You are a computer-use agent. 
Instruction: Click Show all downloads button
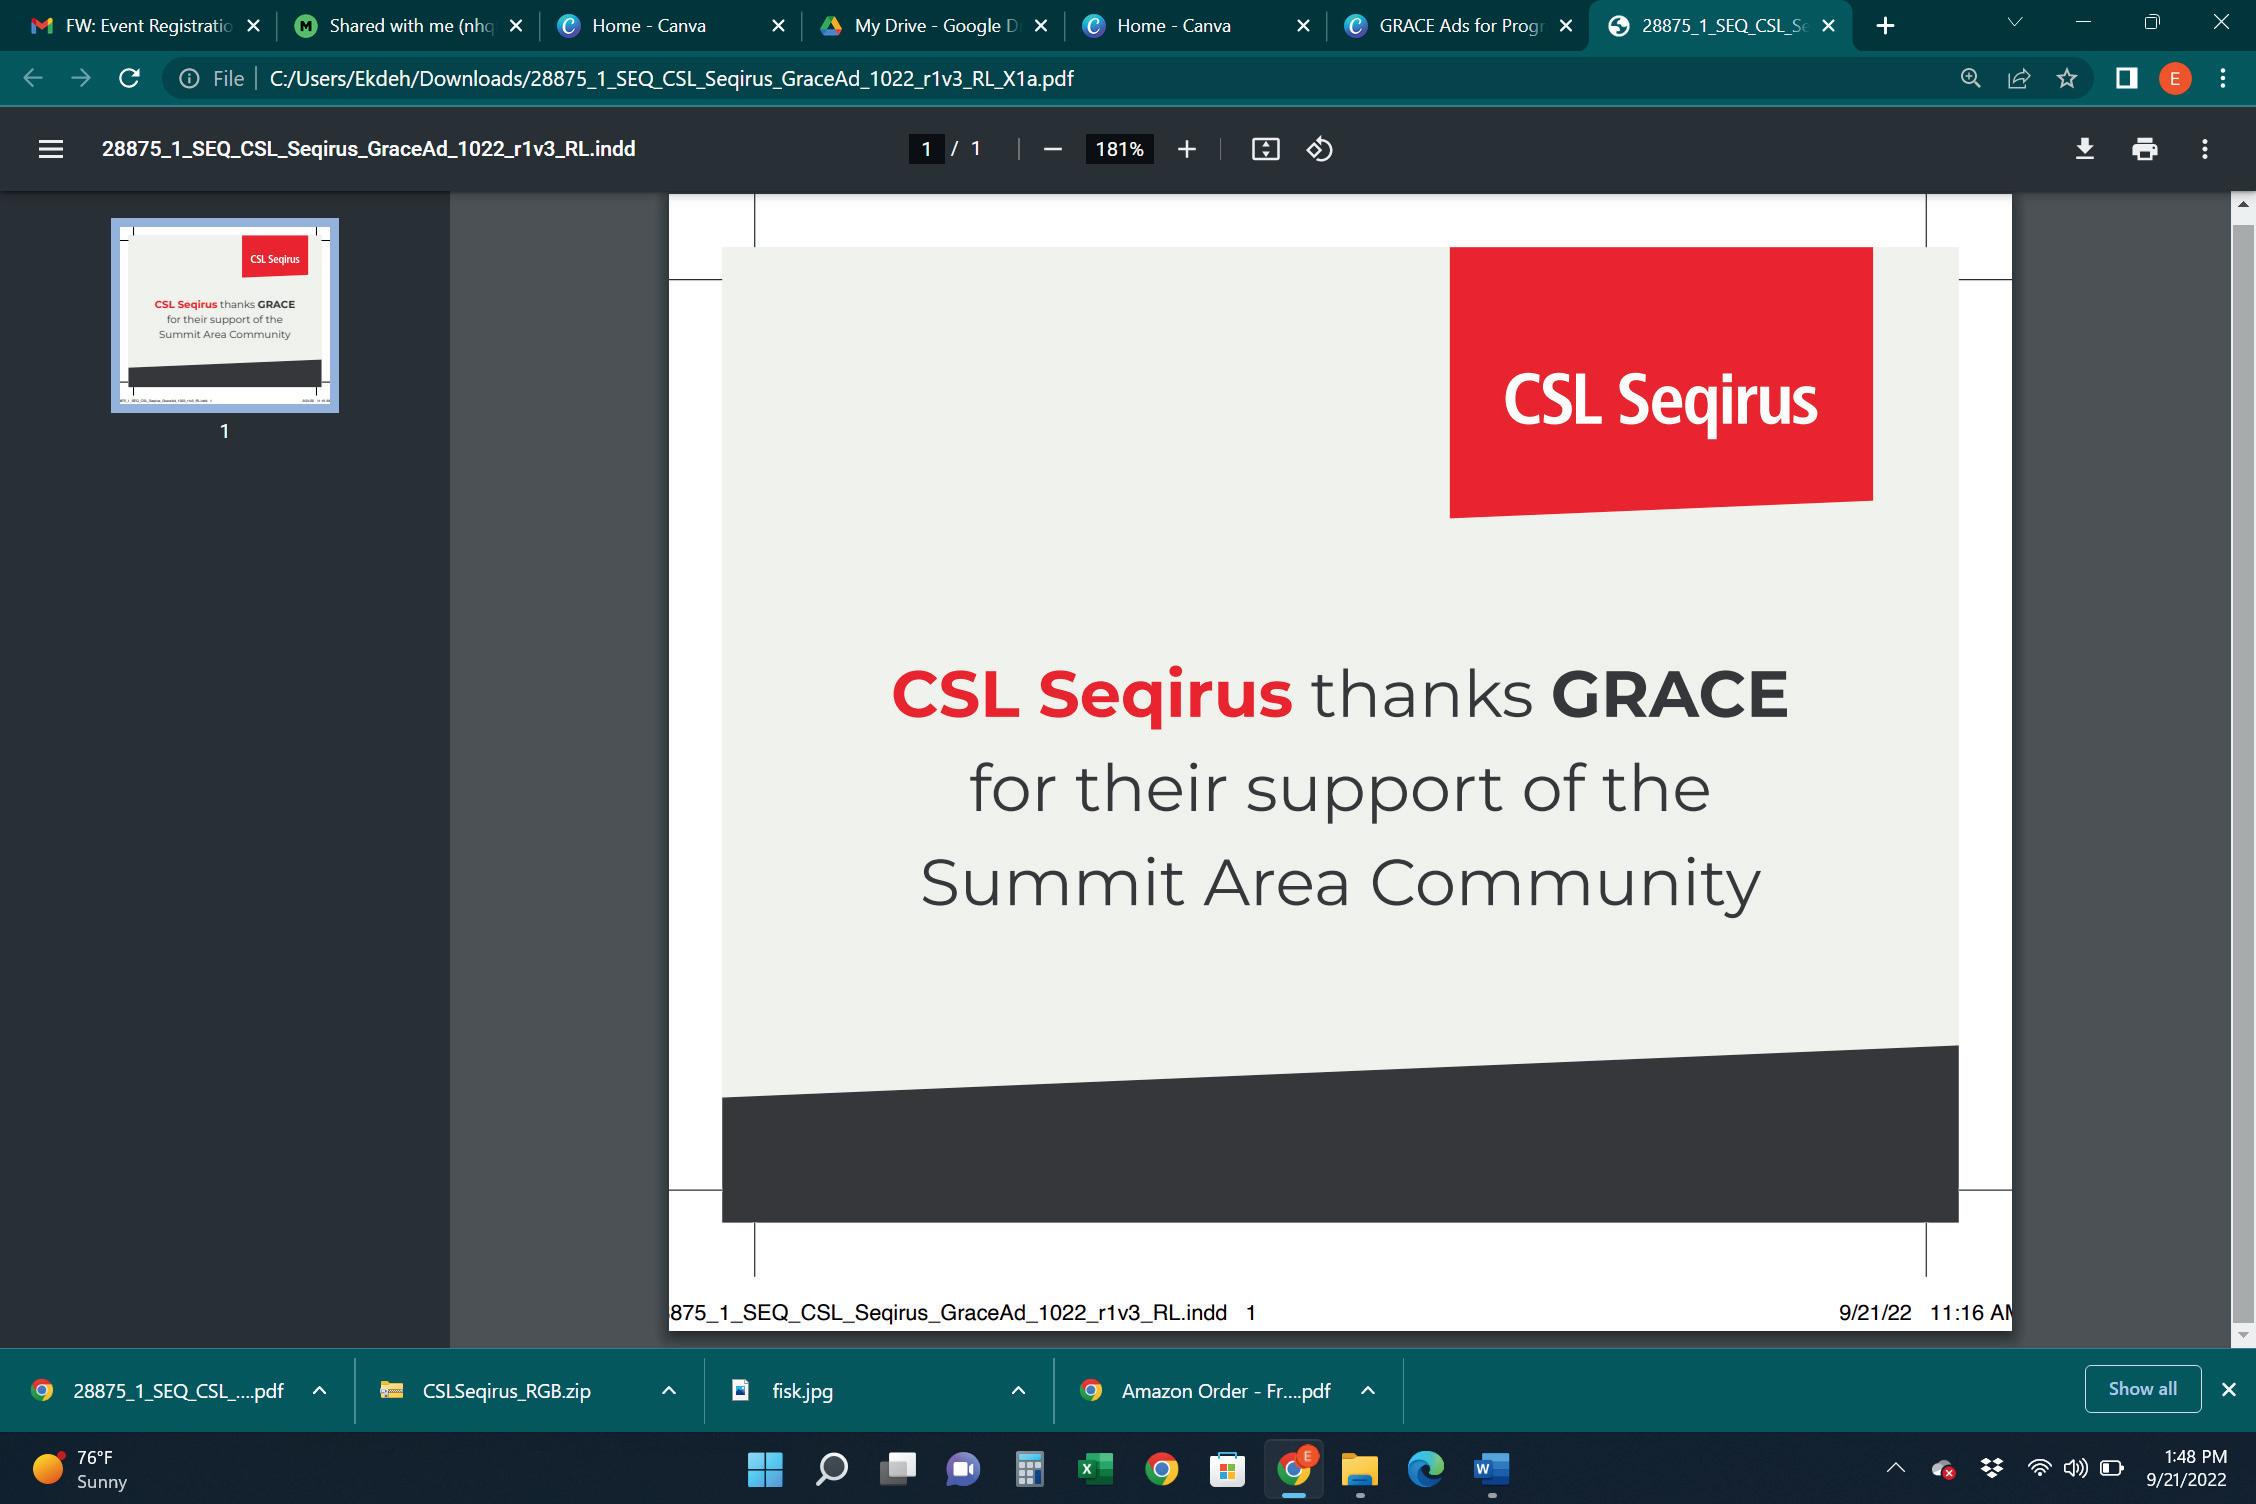(x=2142, y=1388)
